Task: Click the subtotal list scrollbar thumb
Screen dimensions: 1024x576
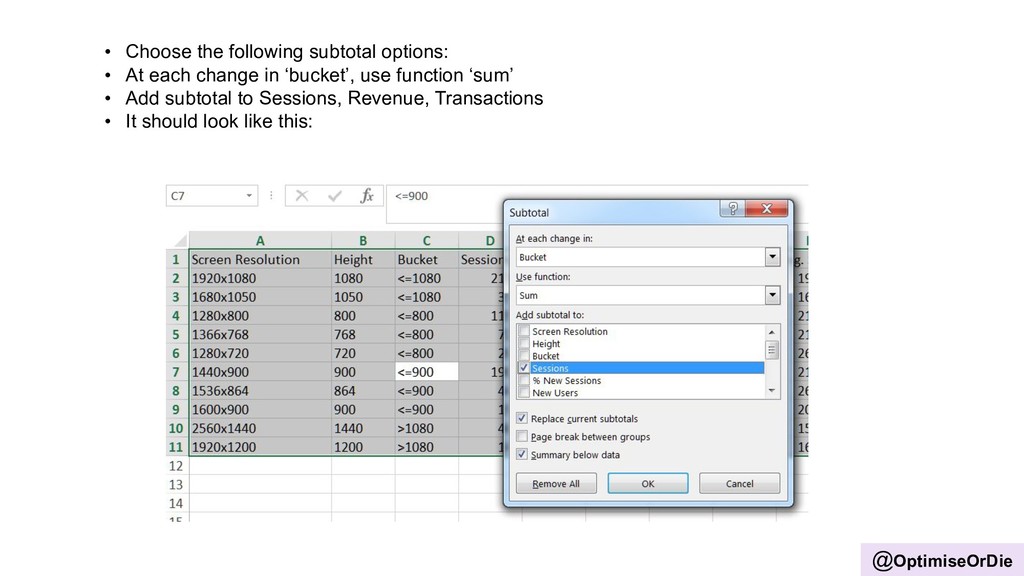Action: coord(772,350)
